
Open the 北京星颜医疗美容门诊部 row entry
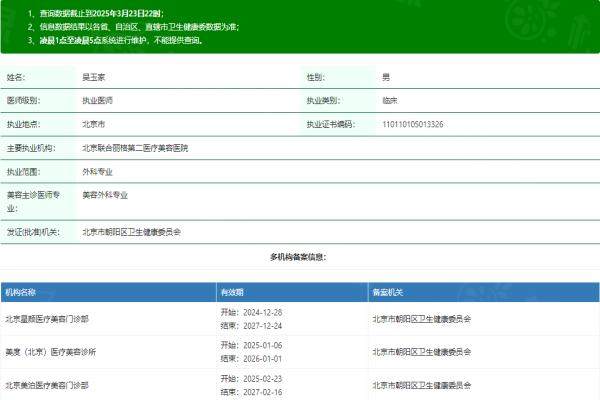click(46, 319)
